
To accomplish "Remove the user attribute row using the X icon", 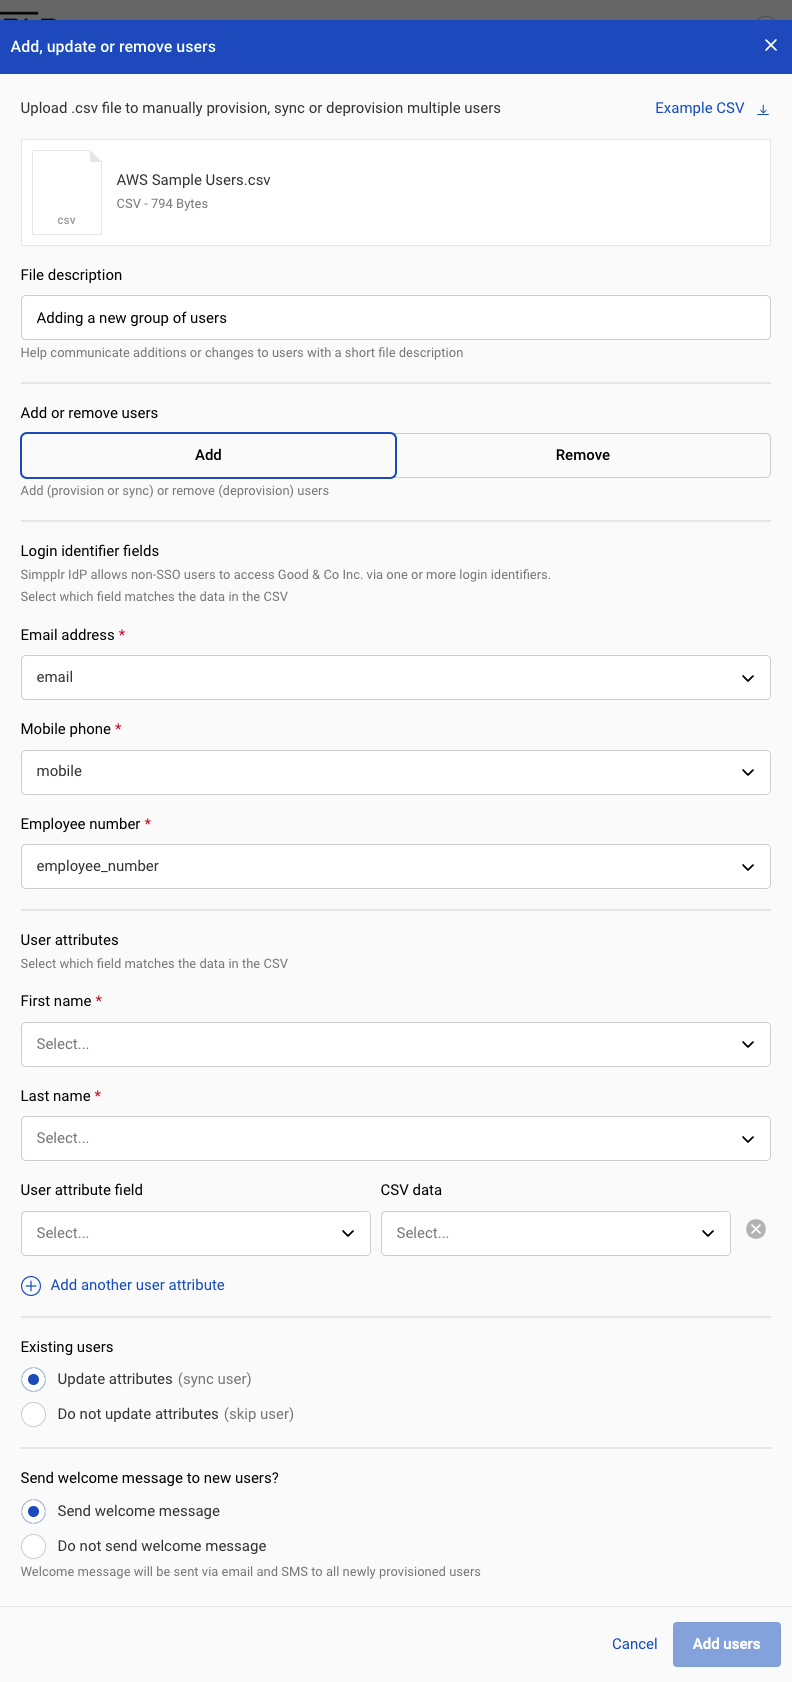I will pos(756,1229).
